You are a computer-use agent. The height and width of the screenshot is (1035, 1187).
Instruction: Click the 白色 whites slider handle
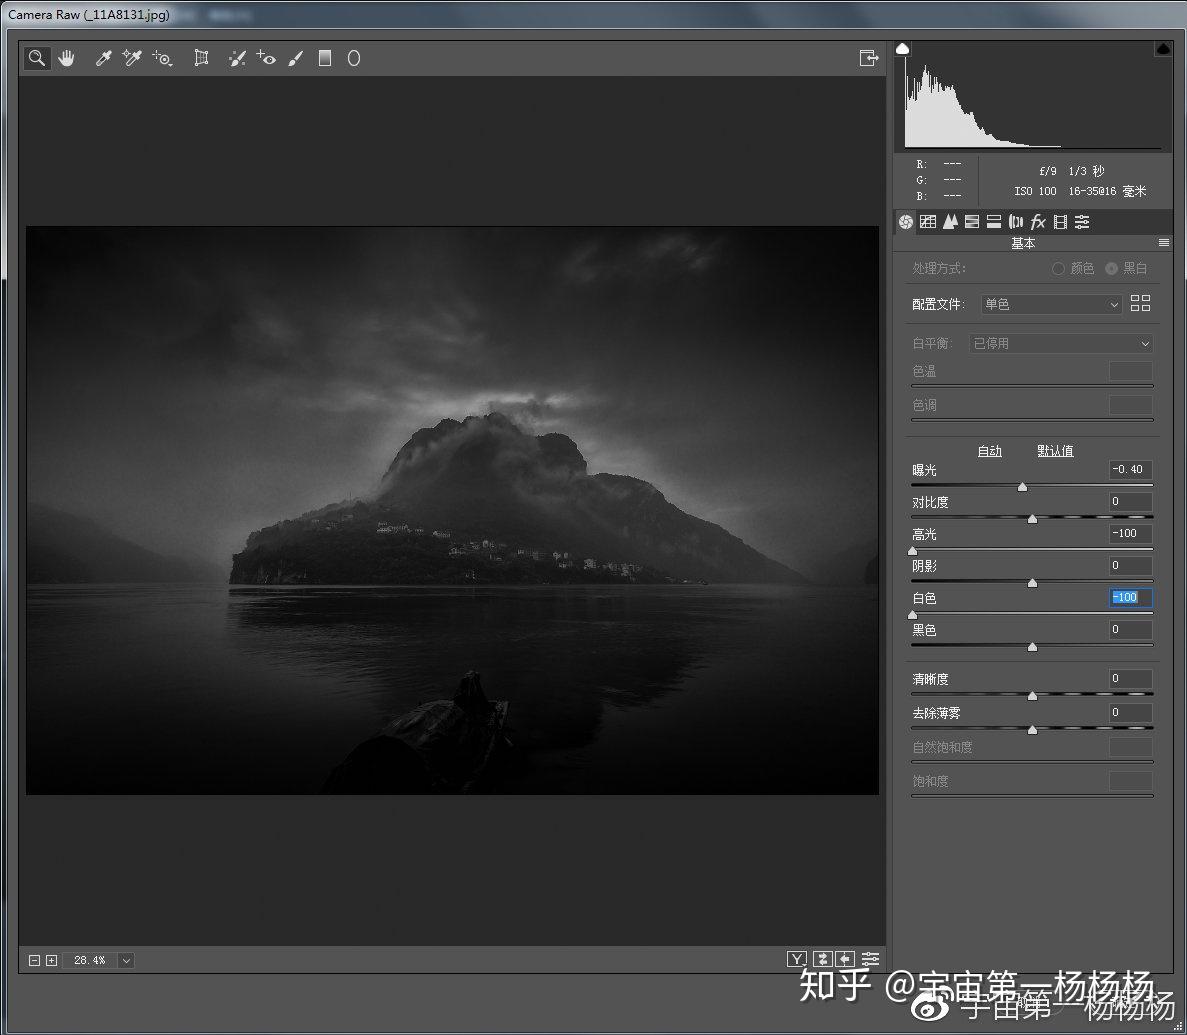point(913,615)
